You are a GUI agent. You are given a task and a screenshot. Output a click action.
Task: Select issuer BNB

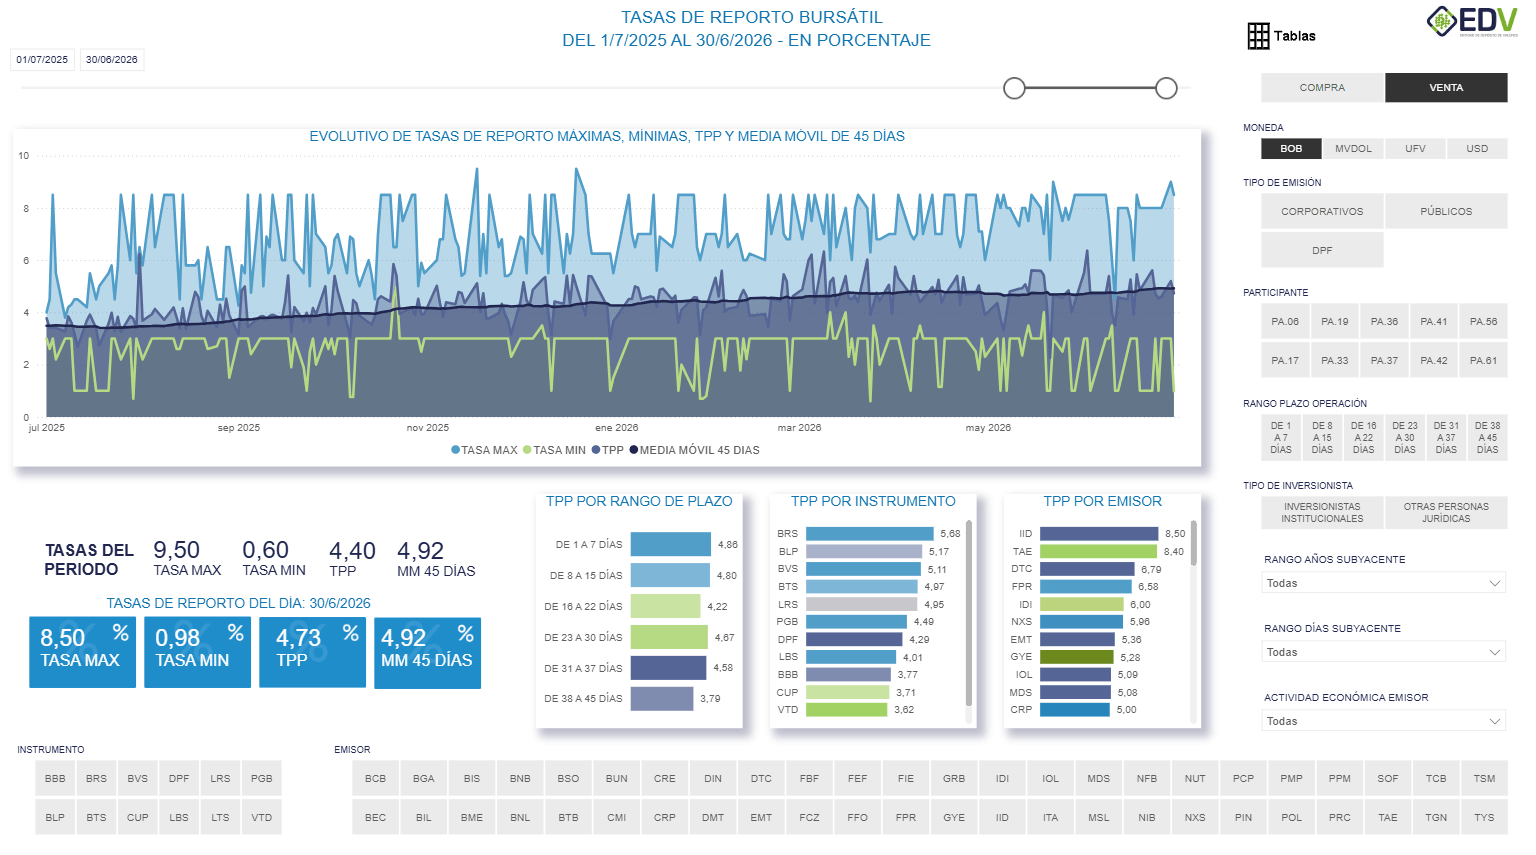520,779
